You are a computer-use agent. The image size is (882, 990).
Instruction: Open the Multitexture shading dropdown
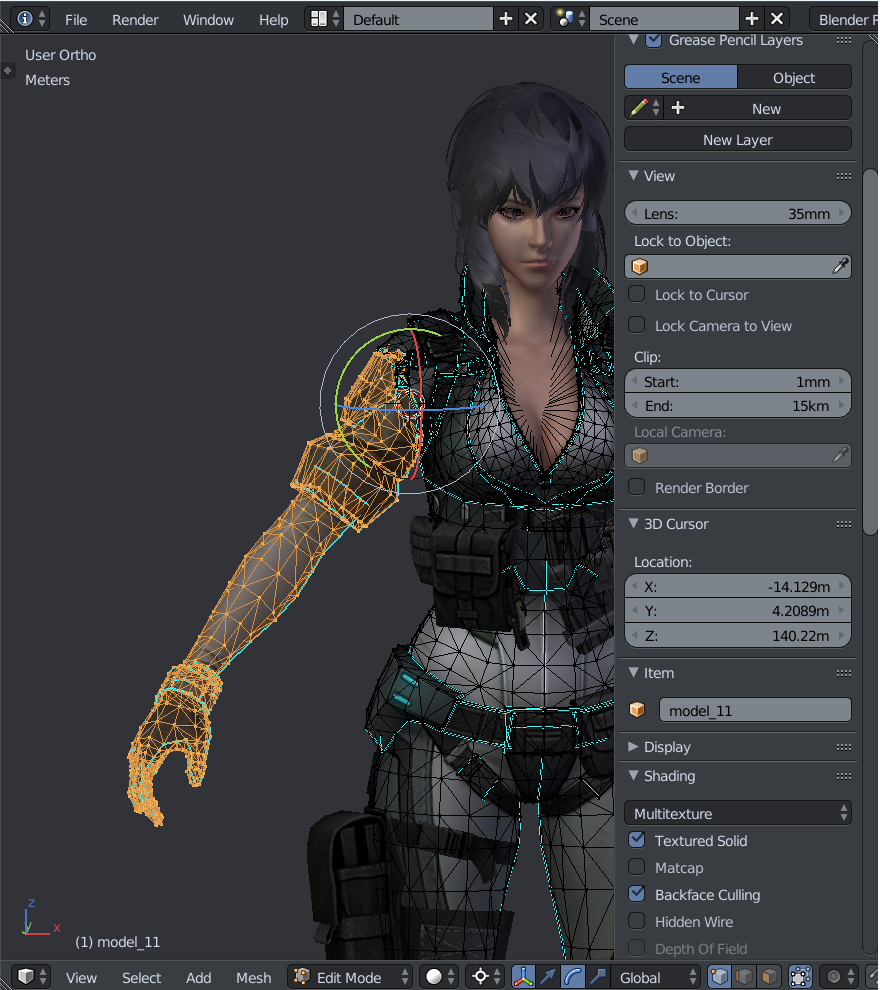coord(737,813)
